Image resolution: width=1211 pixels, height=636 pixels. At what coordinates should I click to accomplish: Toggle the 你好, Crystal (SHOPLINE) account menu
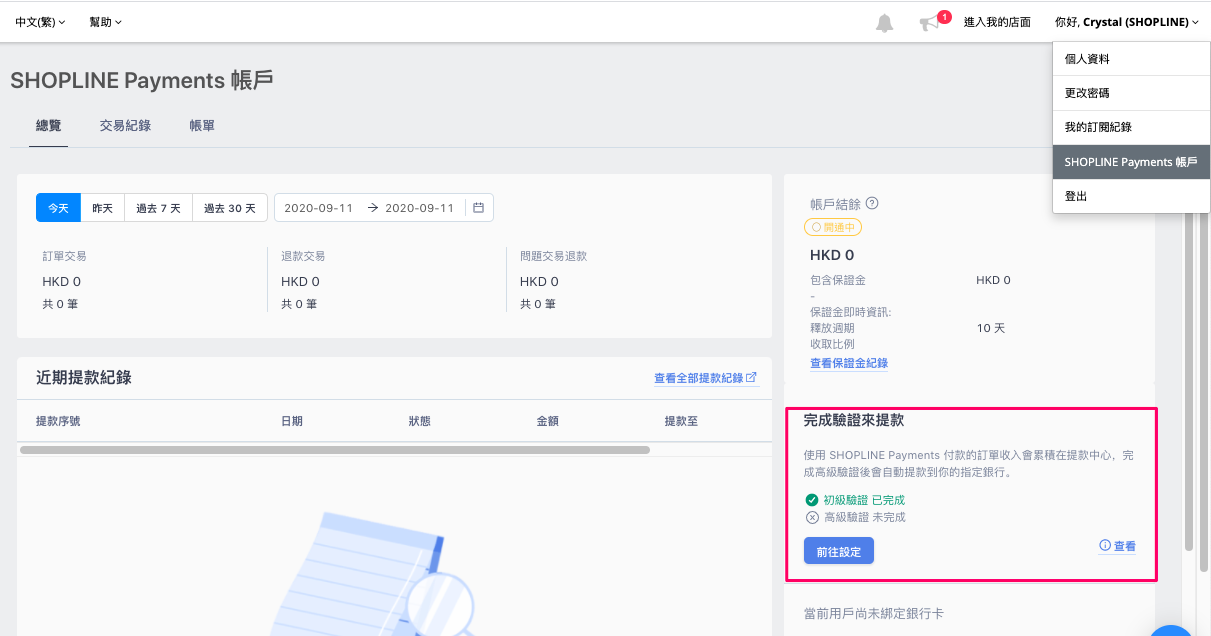point(1127,22)
